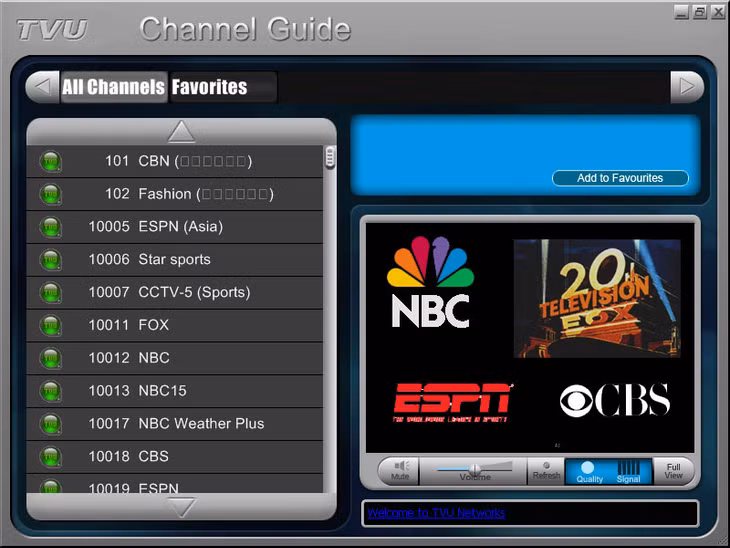This screenshot has width=730, height=548.
Task: Click the CBS eye logo in the preview
Action: [x=615, y=400]
